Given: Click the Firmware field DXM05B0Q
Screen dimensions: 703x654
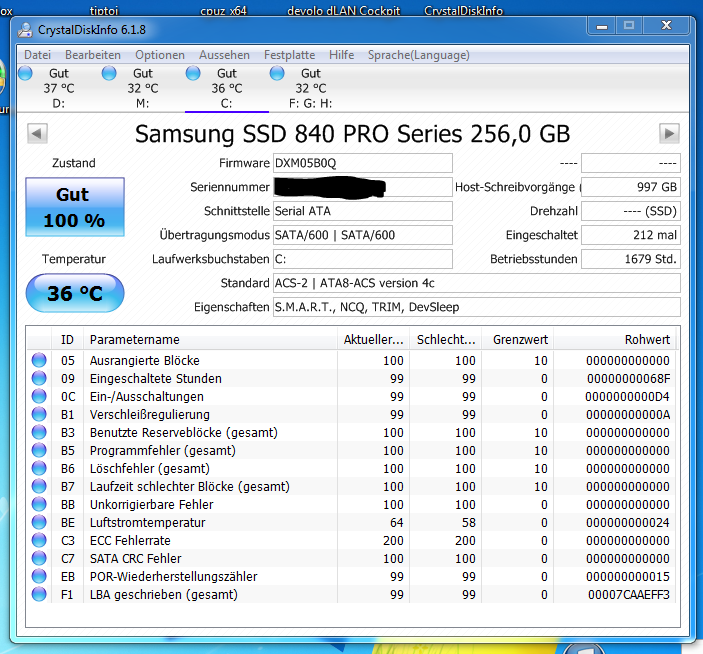Looking at the screenshot, I should tap(363, 163).
